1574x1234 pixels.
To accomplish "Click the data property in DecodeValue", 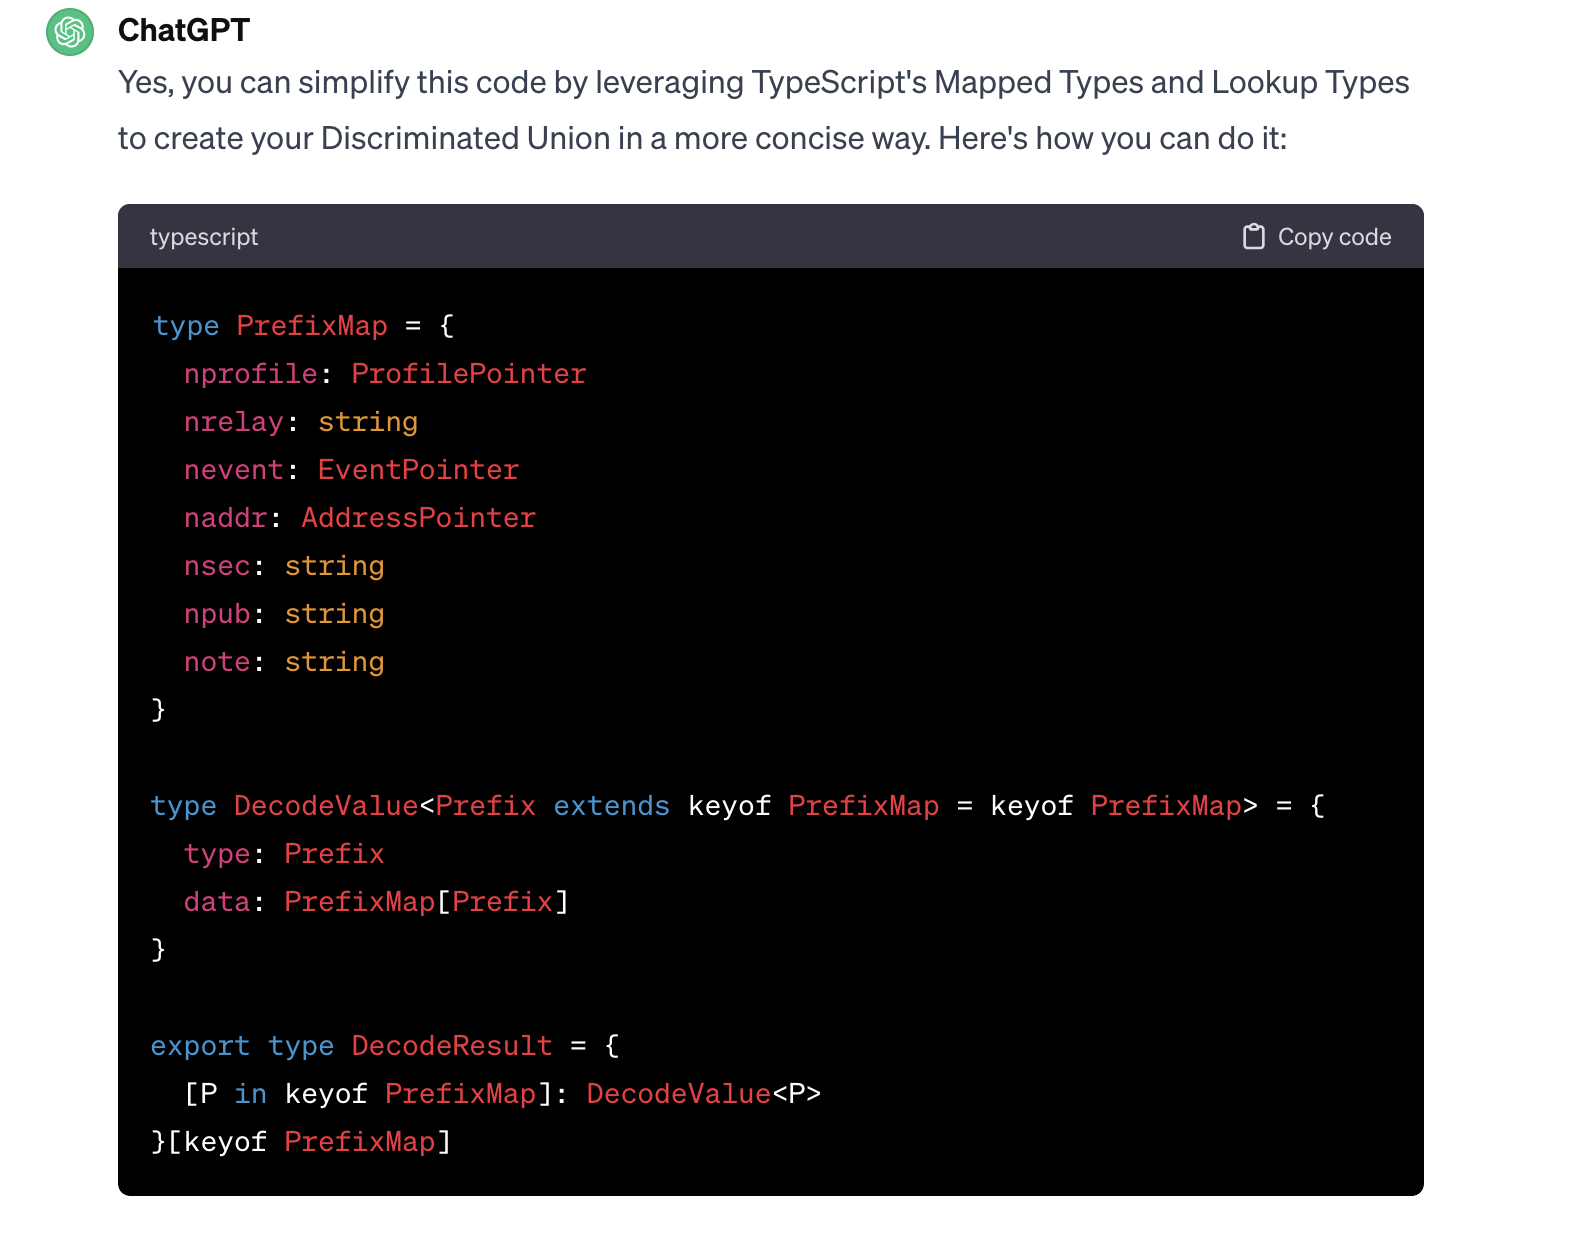I will pyautogui.click(x=217, y=902).
